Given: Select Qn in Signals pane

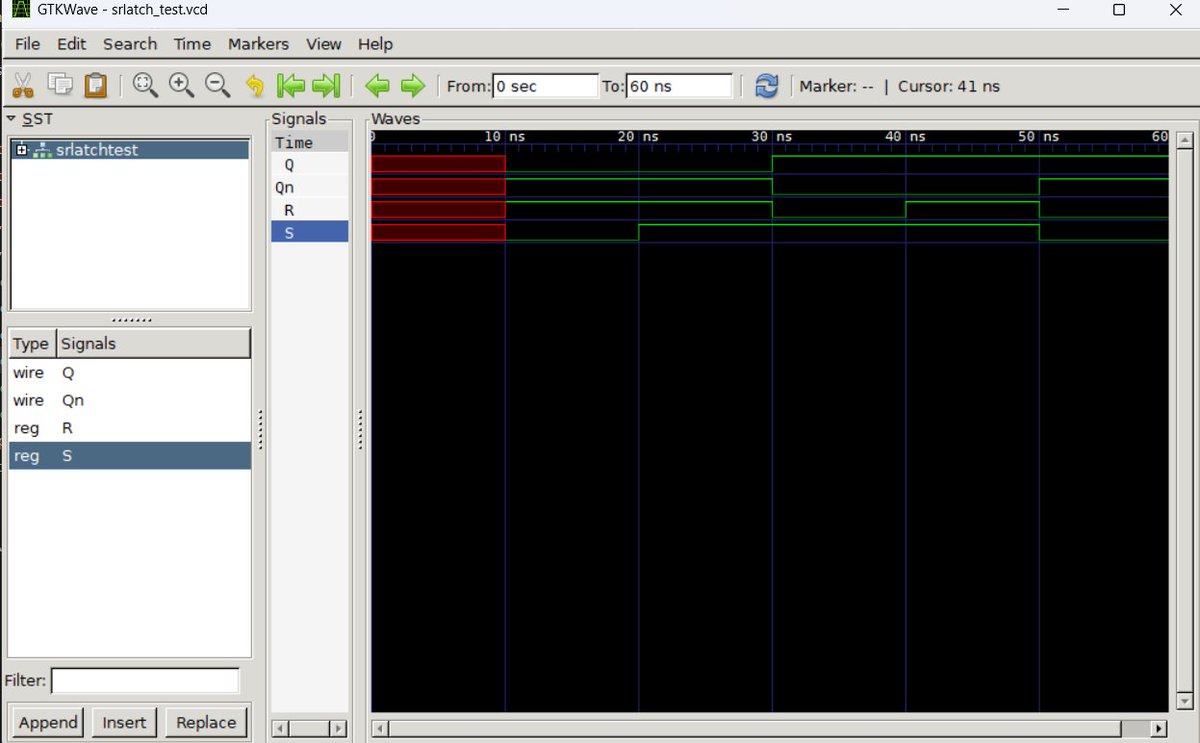Looking at the screenshot, I should [310, 187].
